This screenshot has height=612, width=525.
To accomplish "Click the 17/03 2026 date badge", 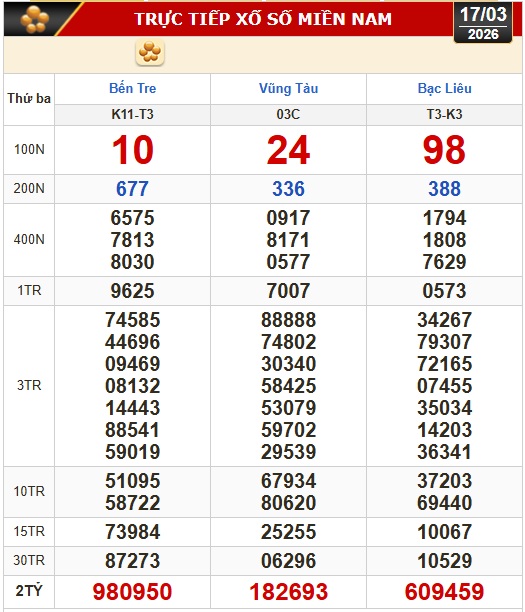I will pos(483,23).
